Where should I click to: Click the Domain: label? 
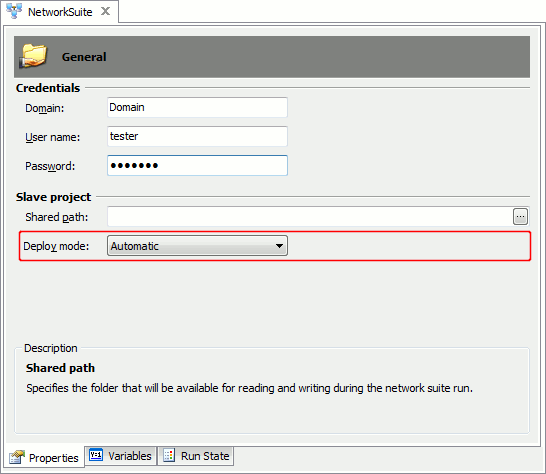pyautogui.click(x=45, y=108)
